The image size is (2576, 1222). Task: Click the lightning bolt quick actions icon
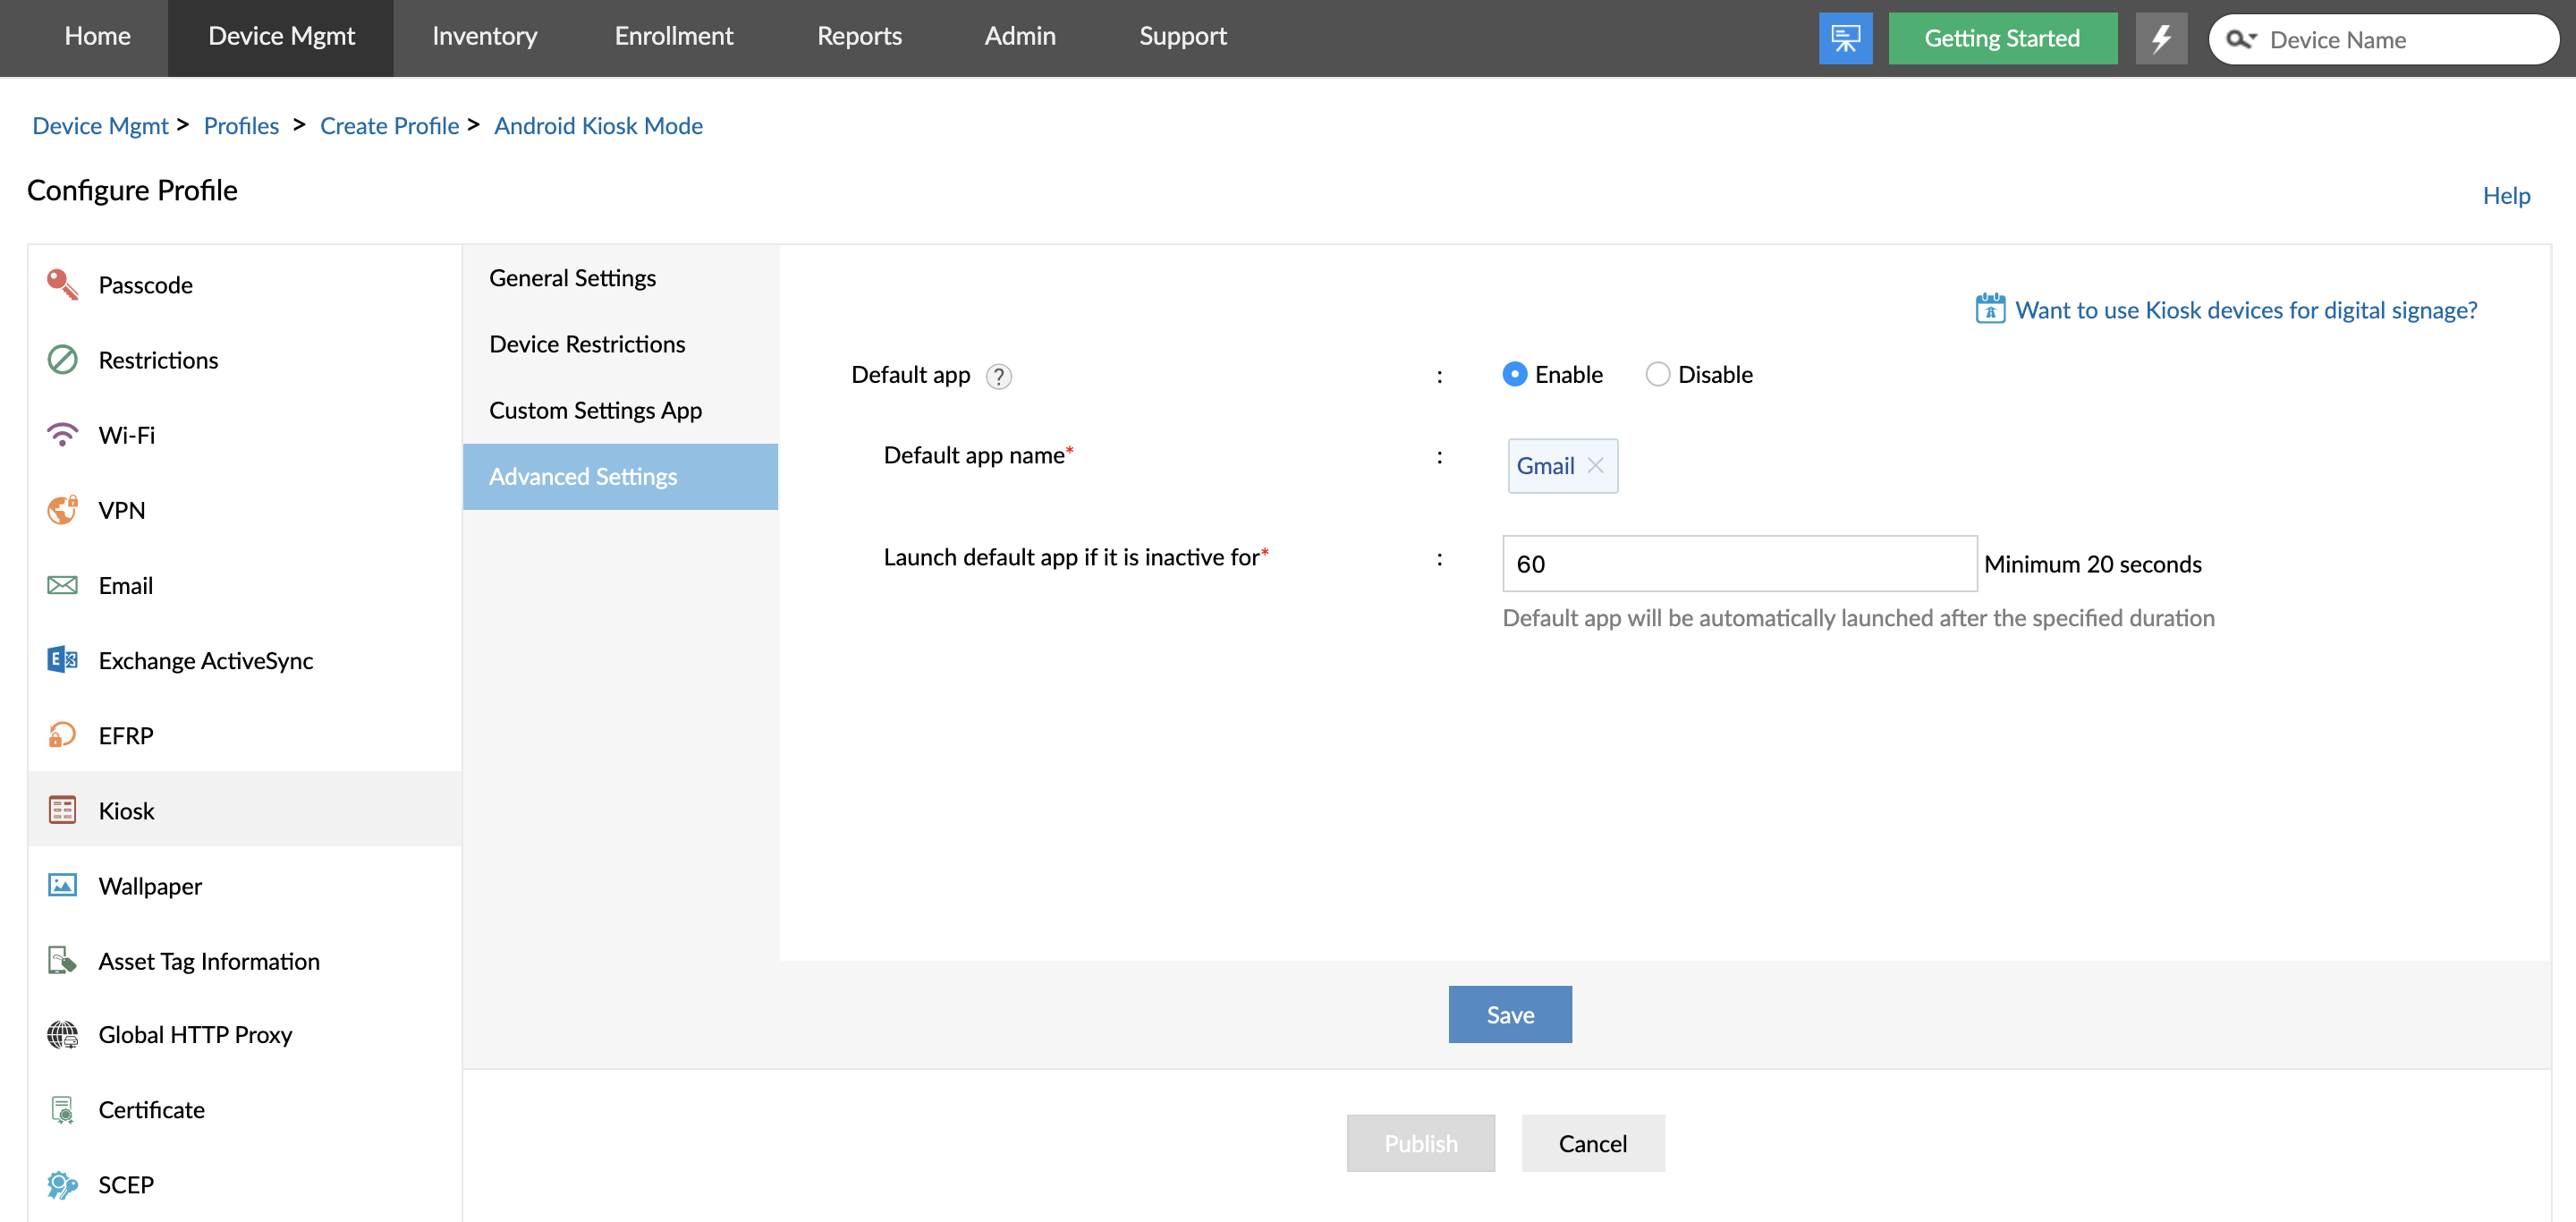2161,38
